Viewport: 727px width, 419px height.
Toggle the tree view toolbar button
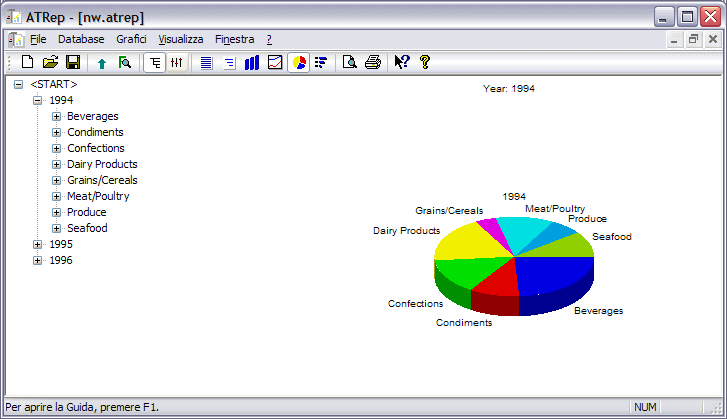pyautogui.click(x=154, y=63)
